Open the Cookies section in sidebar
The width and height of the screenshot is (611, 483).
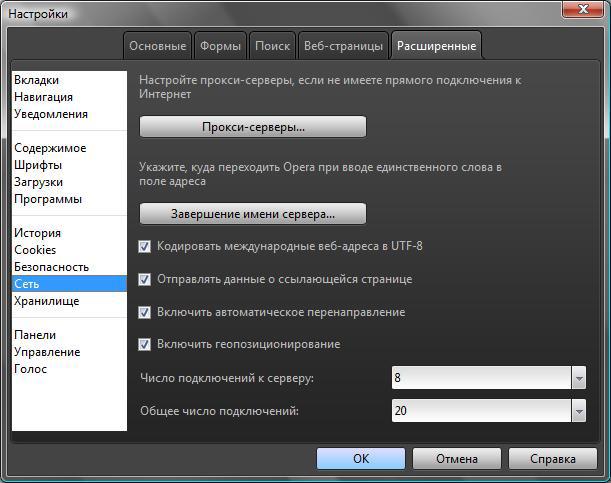(x=35, y=250)
